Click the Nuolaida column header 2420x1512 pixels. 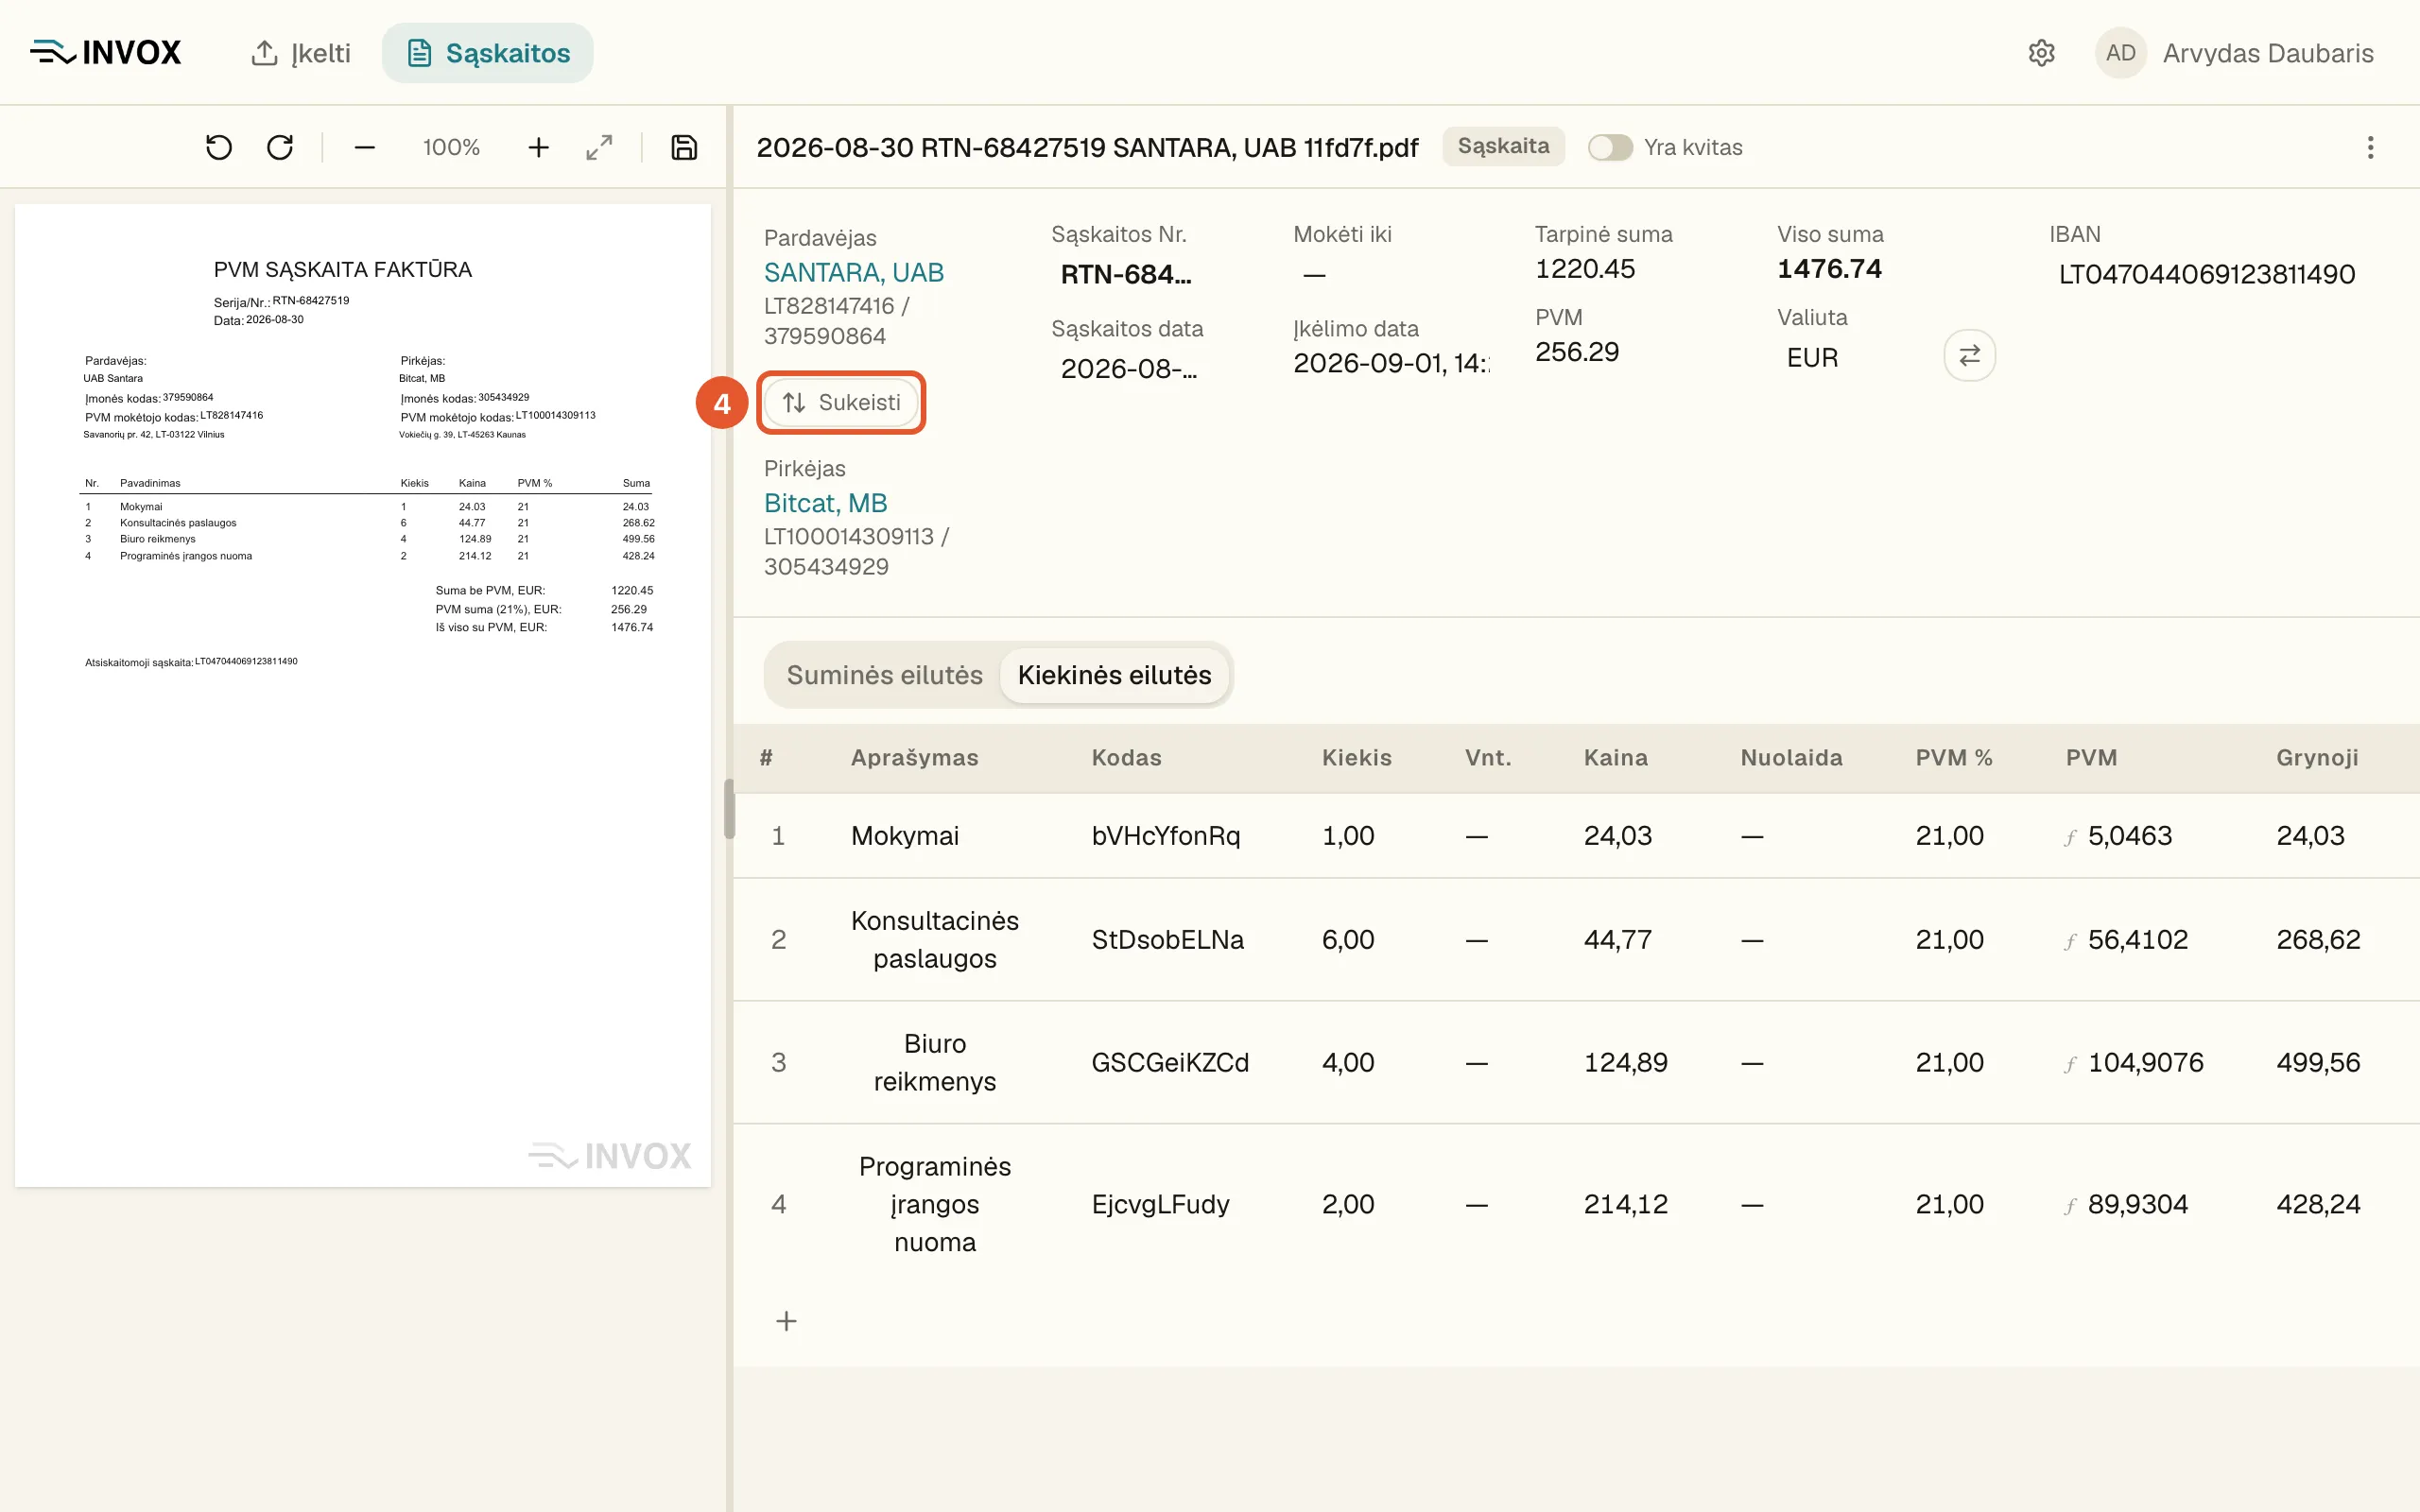click(1792, 758)
